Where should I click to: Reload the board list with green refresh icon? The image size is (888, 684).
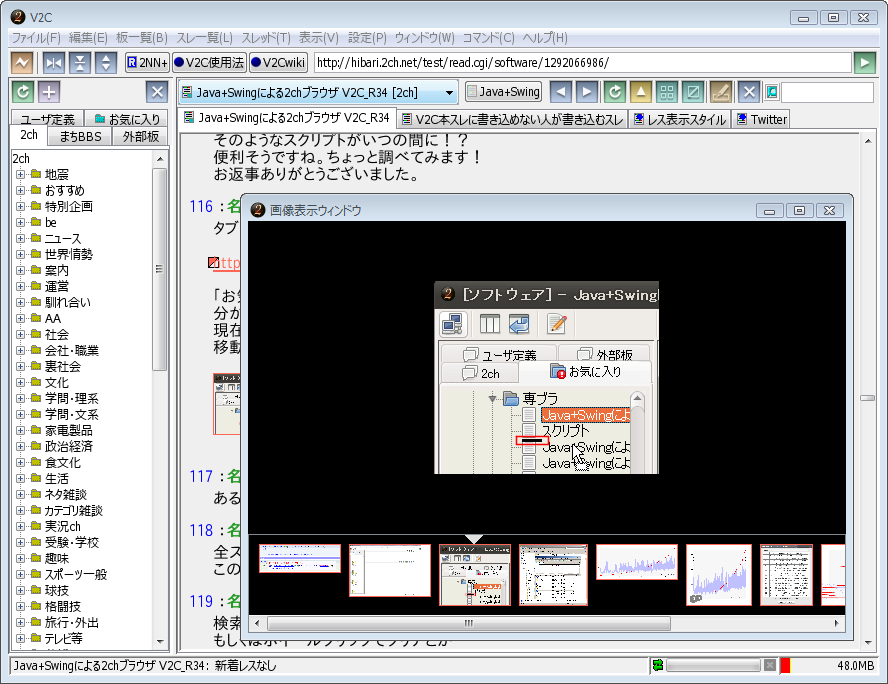[x=23, y=92]
